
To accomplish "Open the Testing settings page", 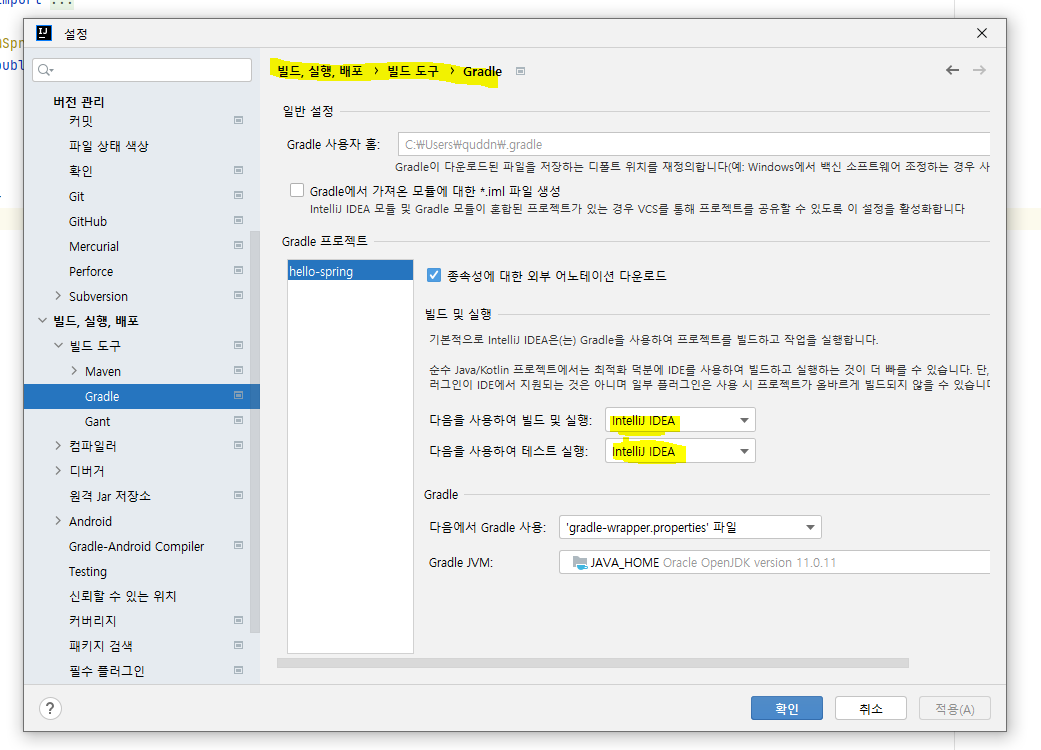I will [x=88, y=571].
